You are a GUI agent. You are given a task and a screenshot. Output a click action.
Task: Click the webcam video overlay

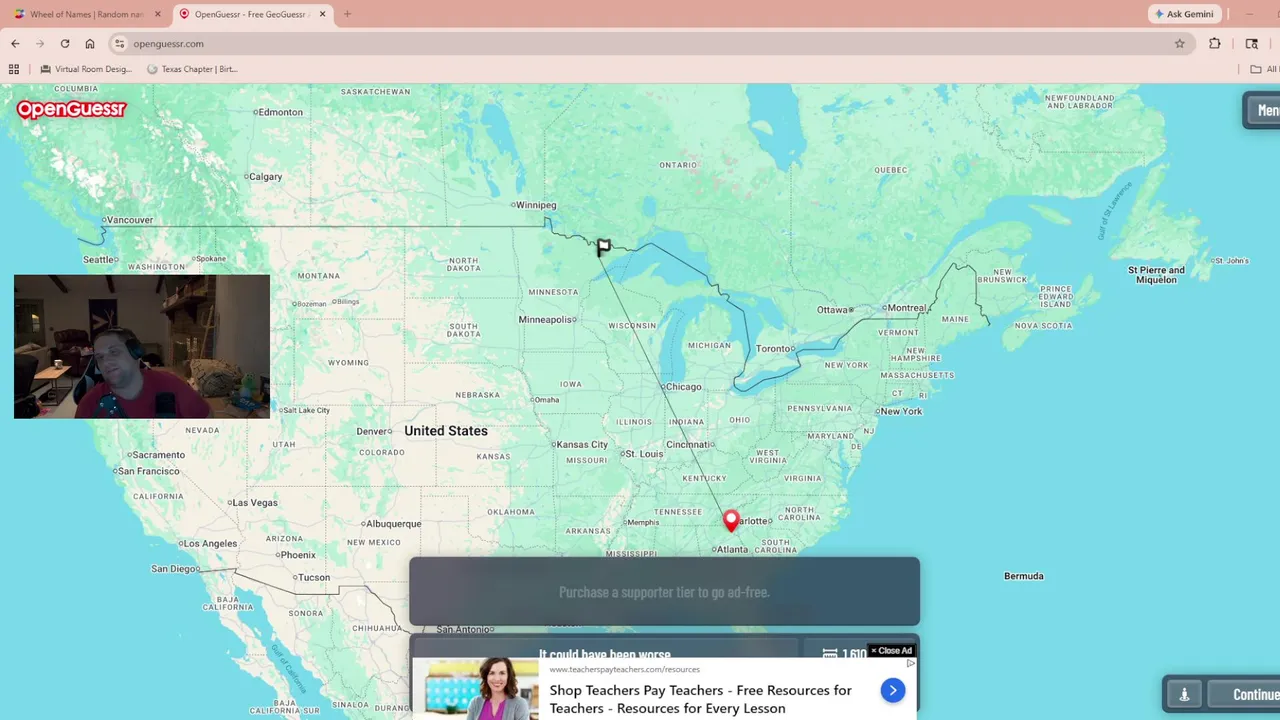(142, 346)
